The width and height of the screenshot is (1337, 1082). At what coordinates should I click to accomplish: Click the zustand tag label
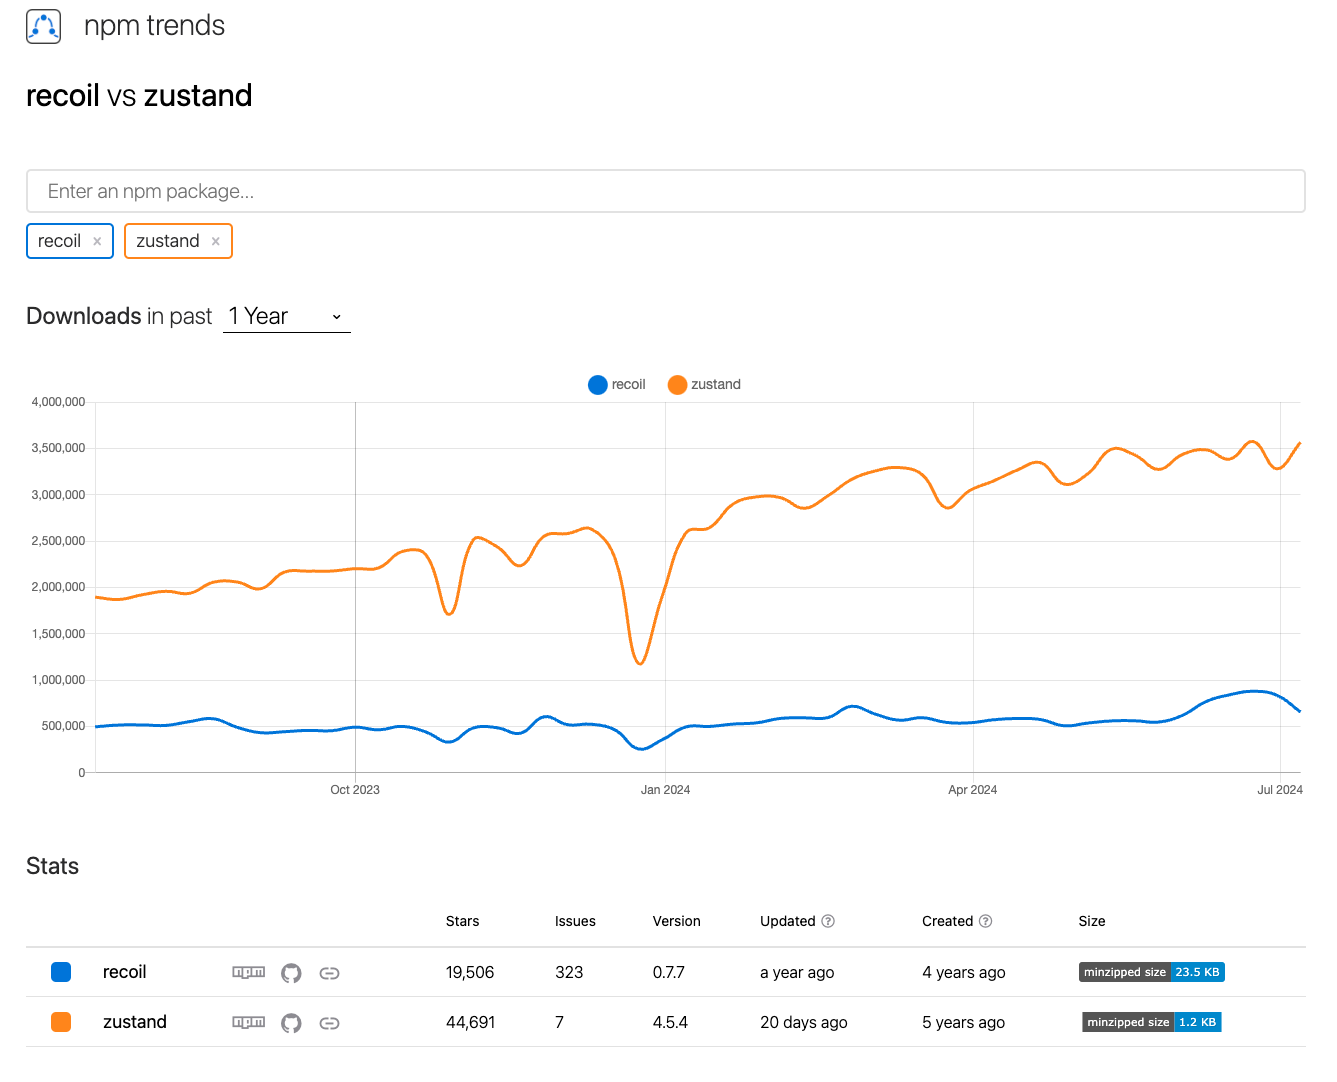pyautogui.click(x=168, y=241)
